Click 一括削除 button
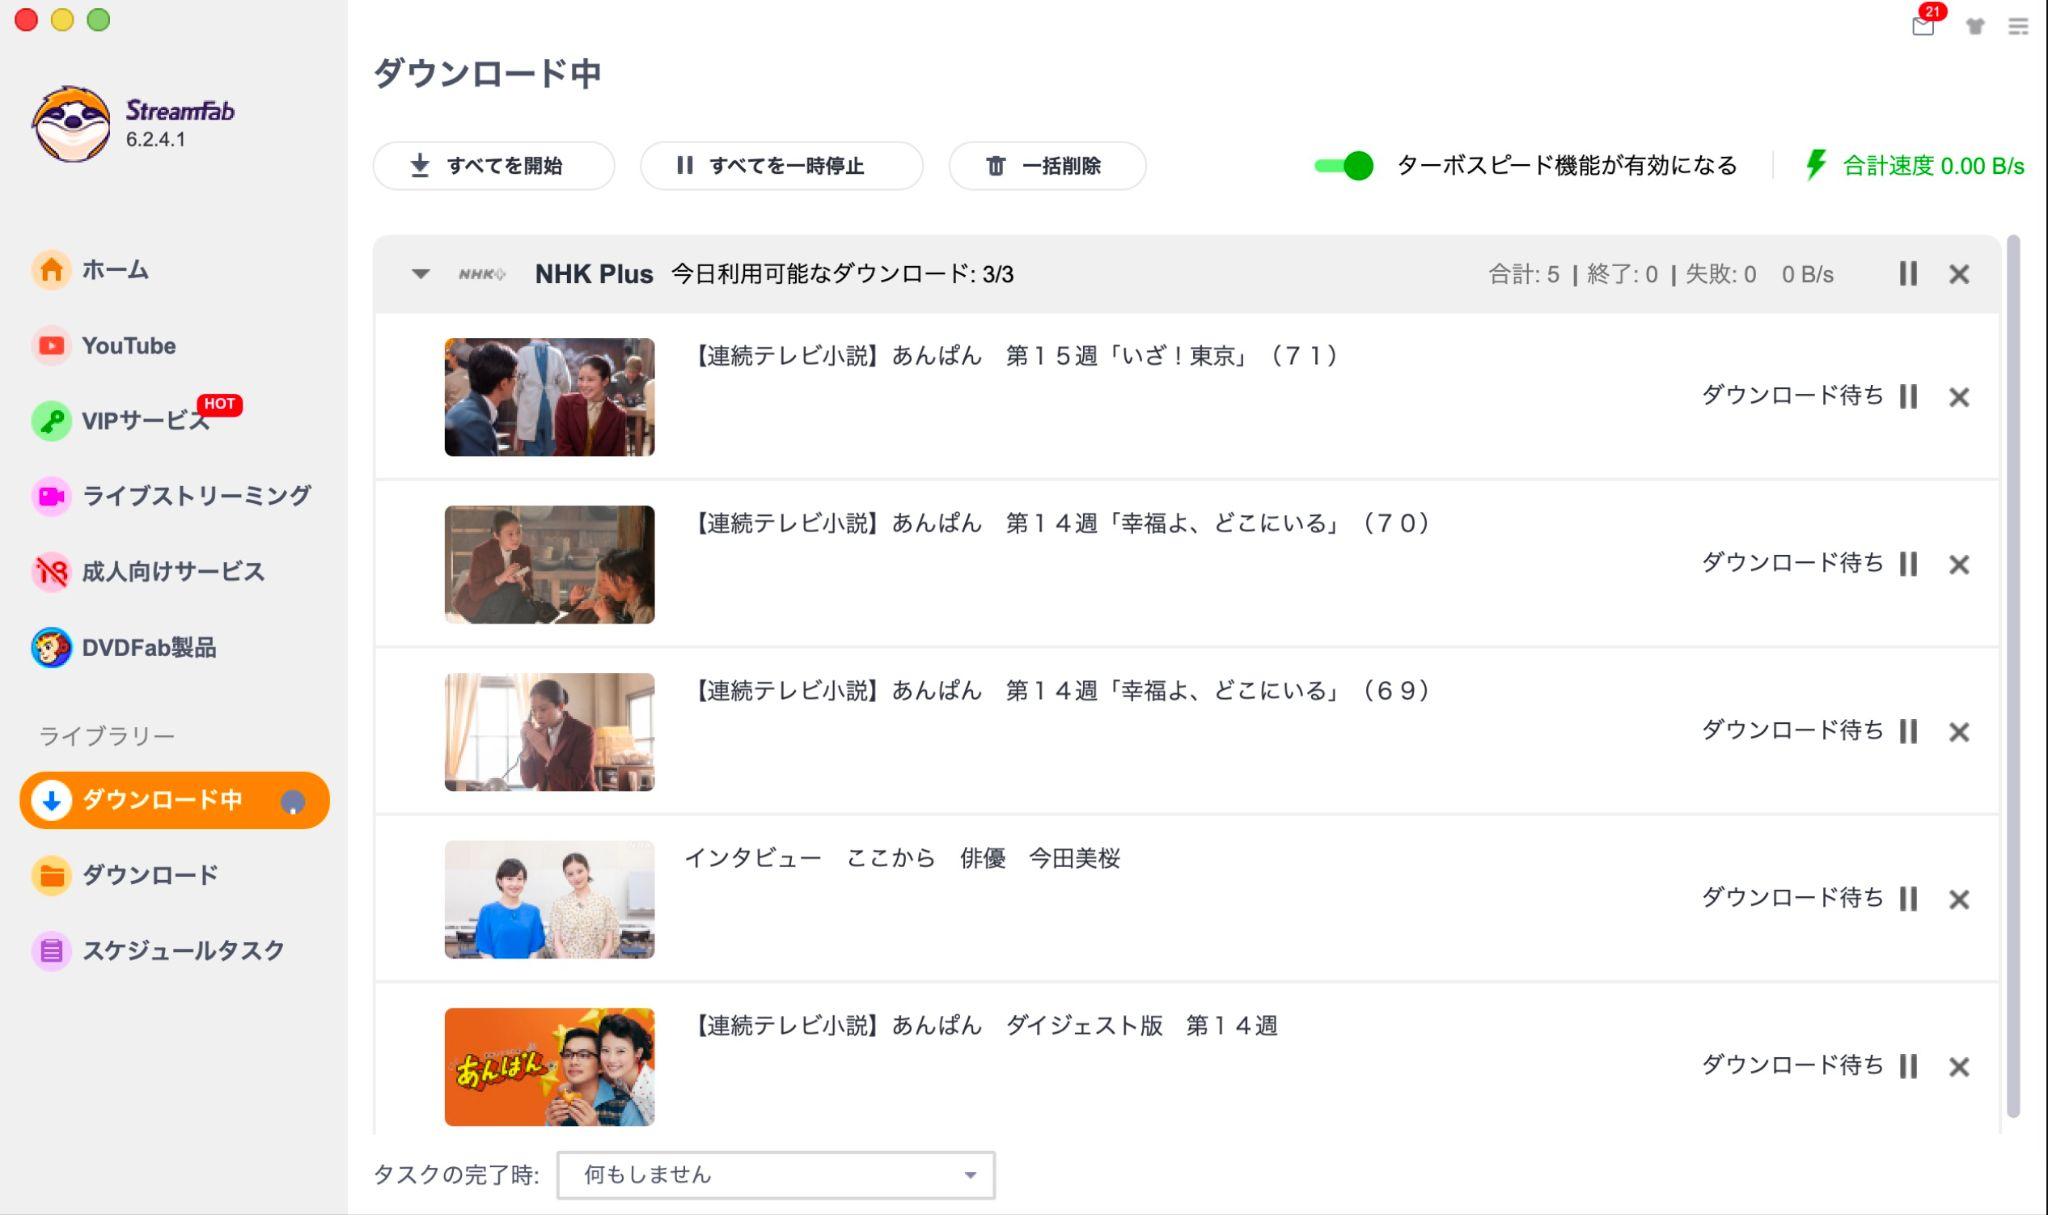Viewport: 2048px width, 1215px height. (1047, 166)
